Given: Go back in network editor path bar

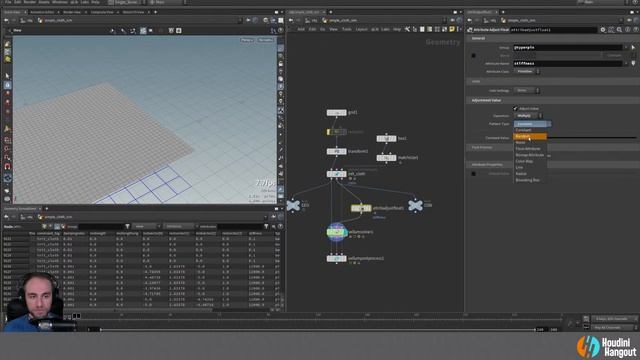Looking at the screenshot, I should pyautogui.click(x=291, y=20).
